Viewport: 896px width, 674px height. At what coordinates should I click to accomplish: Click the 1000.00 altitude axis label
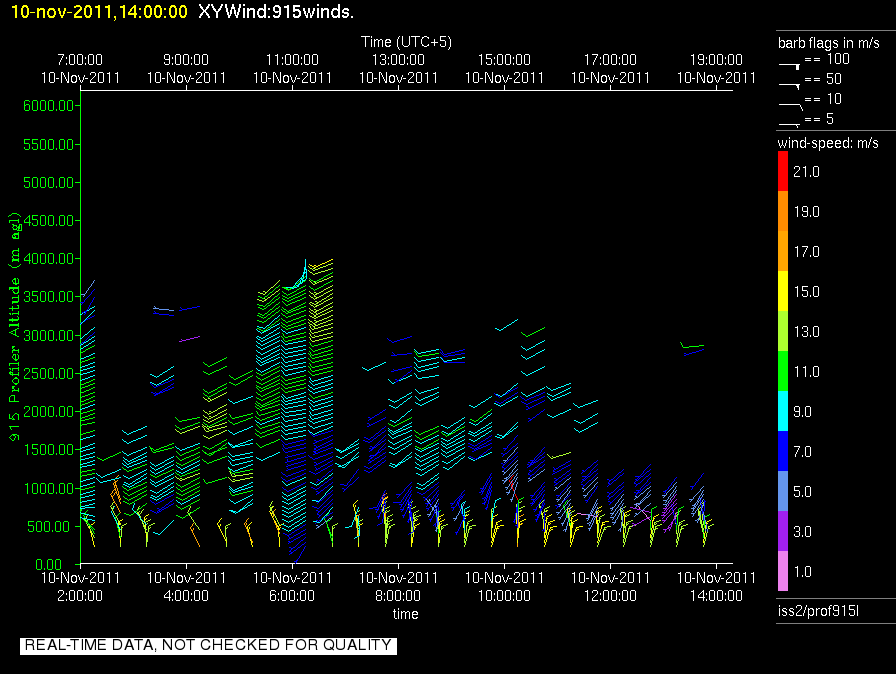pos(49,488)
